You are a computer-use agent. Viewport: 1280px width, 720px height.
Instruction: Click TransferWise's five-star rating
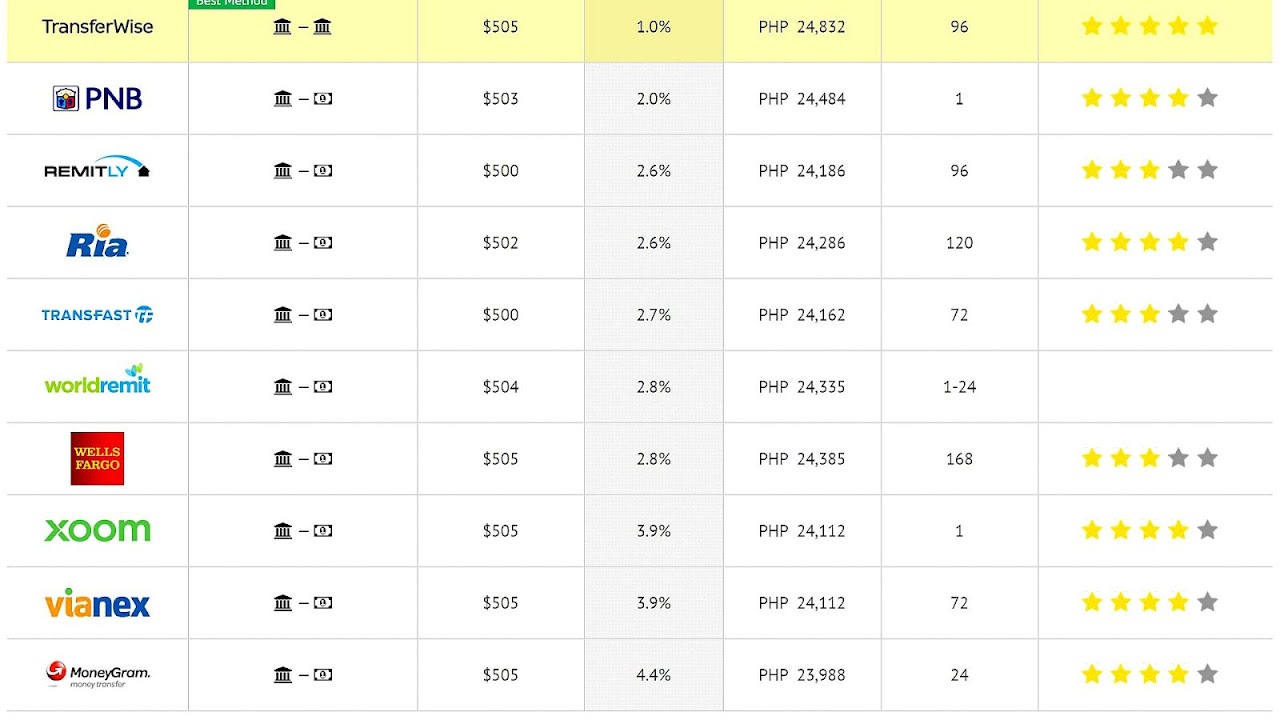click(1150, 26)
